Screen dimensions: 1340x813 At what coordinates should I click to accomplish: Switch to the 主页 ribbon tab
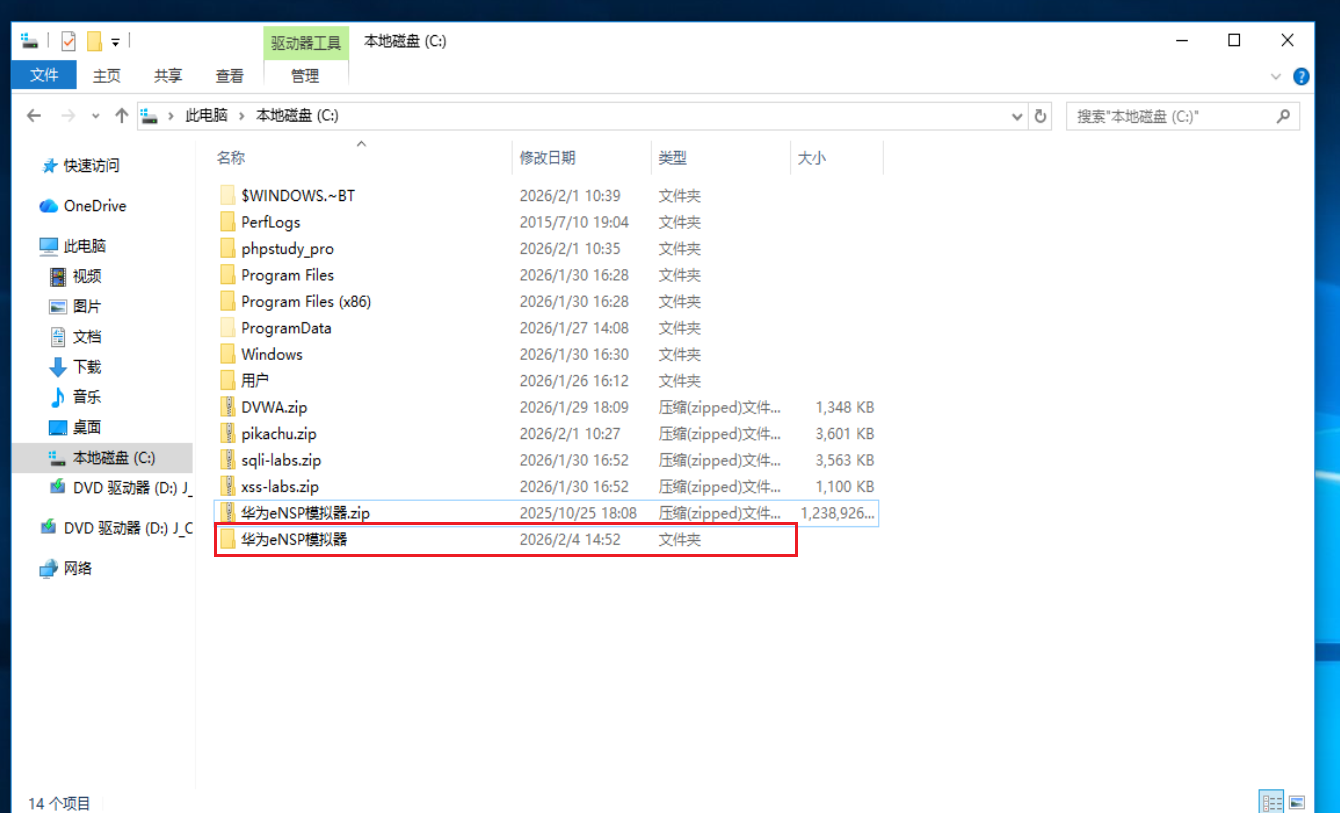tap(107, 75)
